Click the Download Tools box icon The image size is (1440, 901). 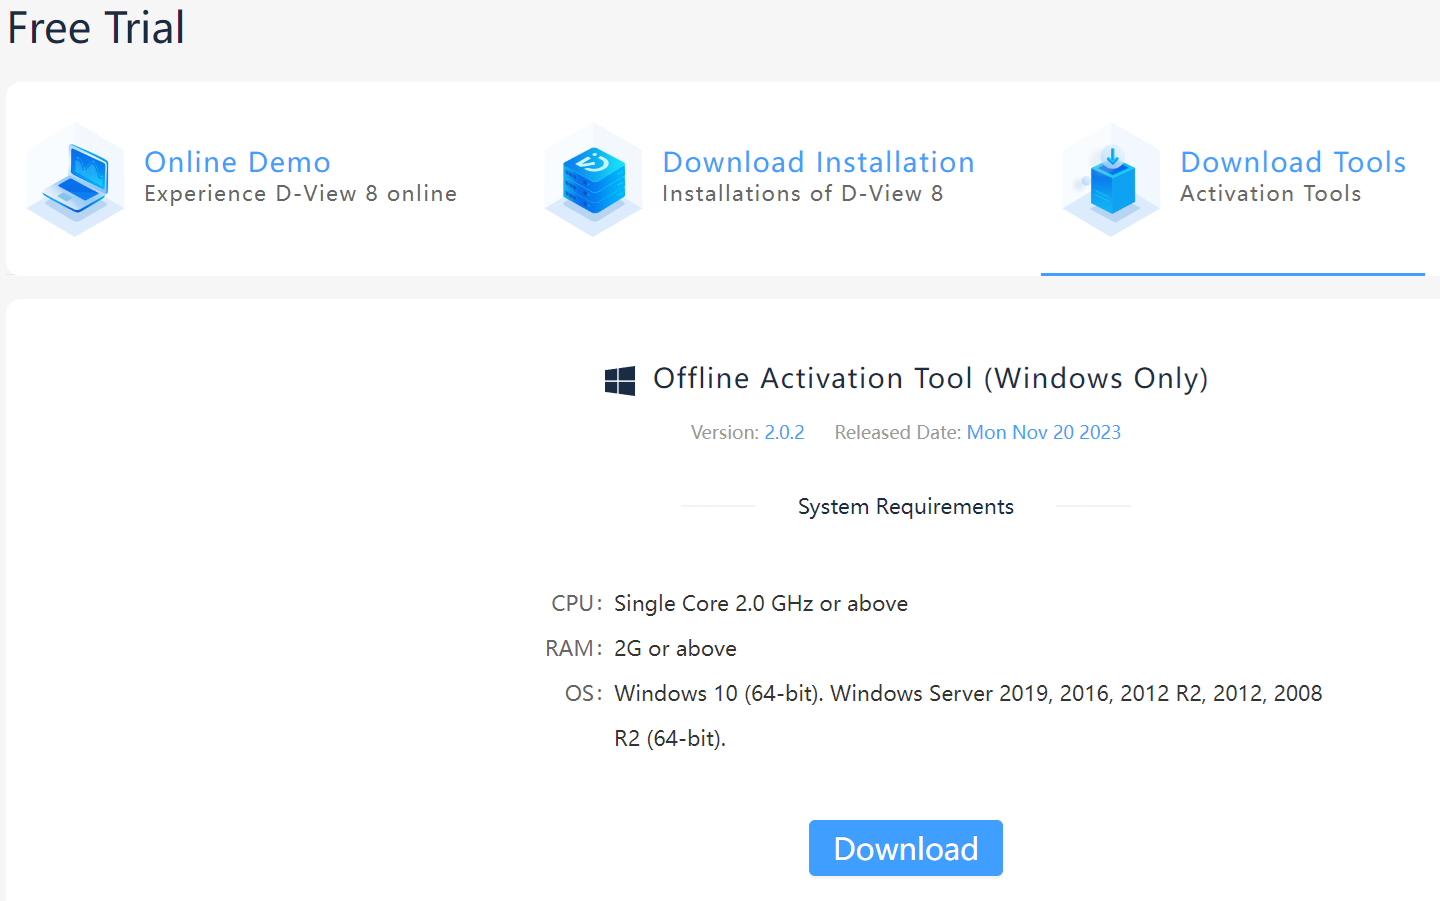[1111, 180]
